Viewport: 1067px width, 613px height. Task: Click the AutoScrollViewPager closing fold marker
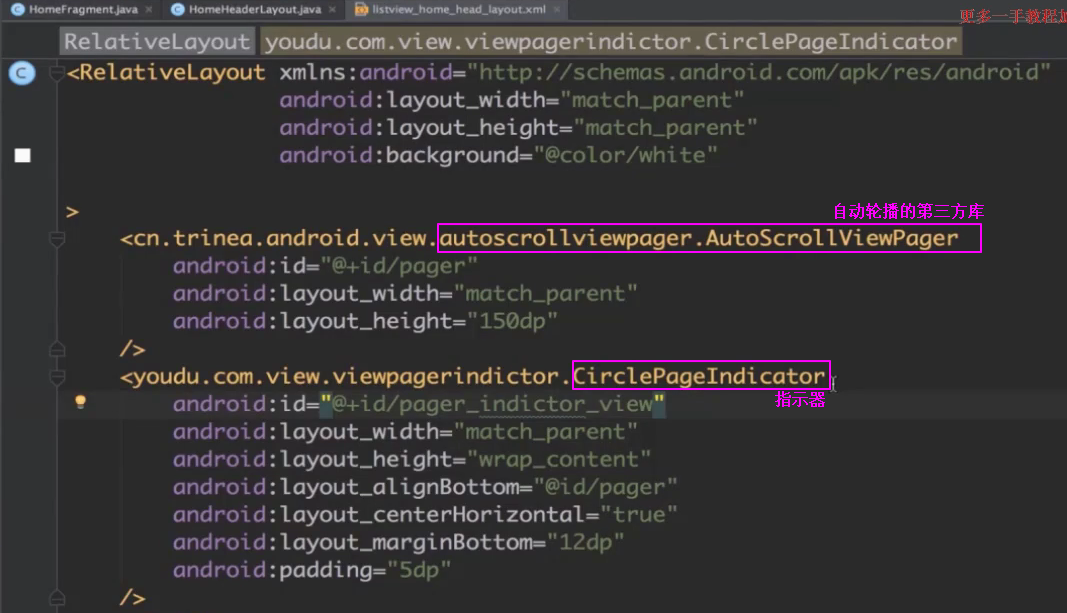click(57, 349)
